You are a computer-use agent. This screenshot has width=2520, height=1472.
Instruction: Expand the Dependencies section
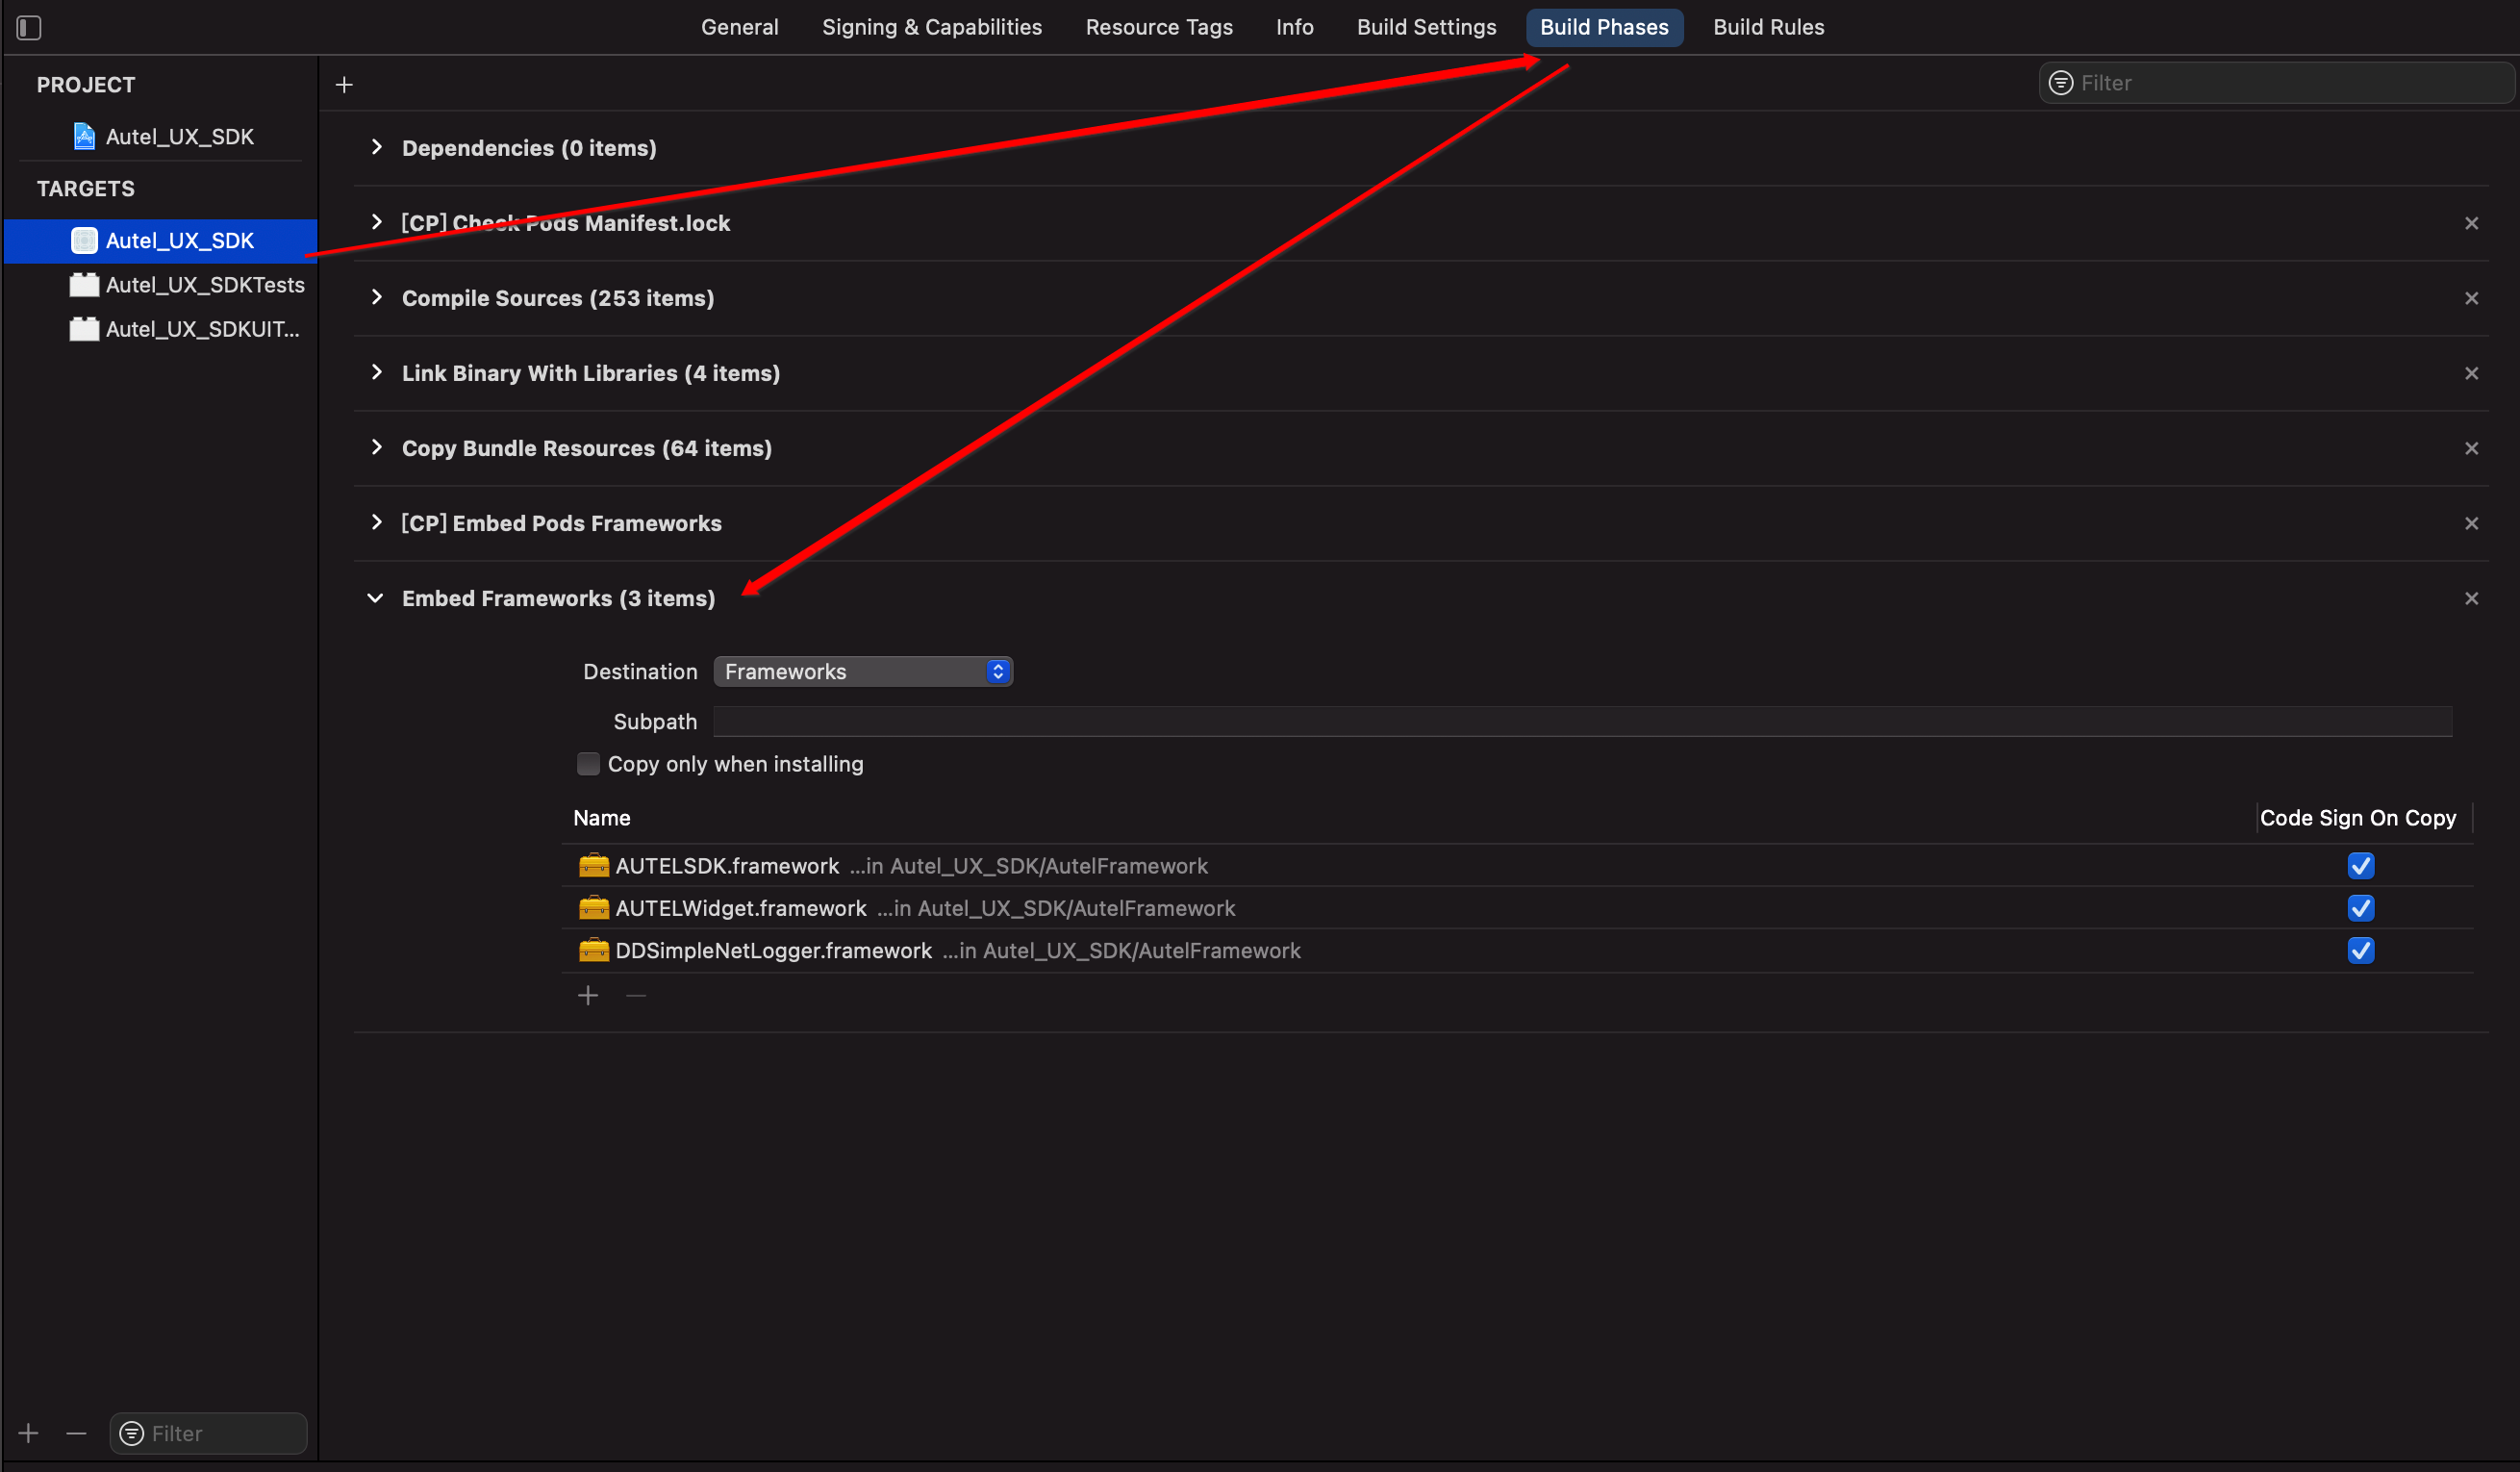coord(376,147)
